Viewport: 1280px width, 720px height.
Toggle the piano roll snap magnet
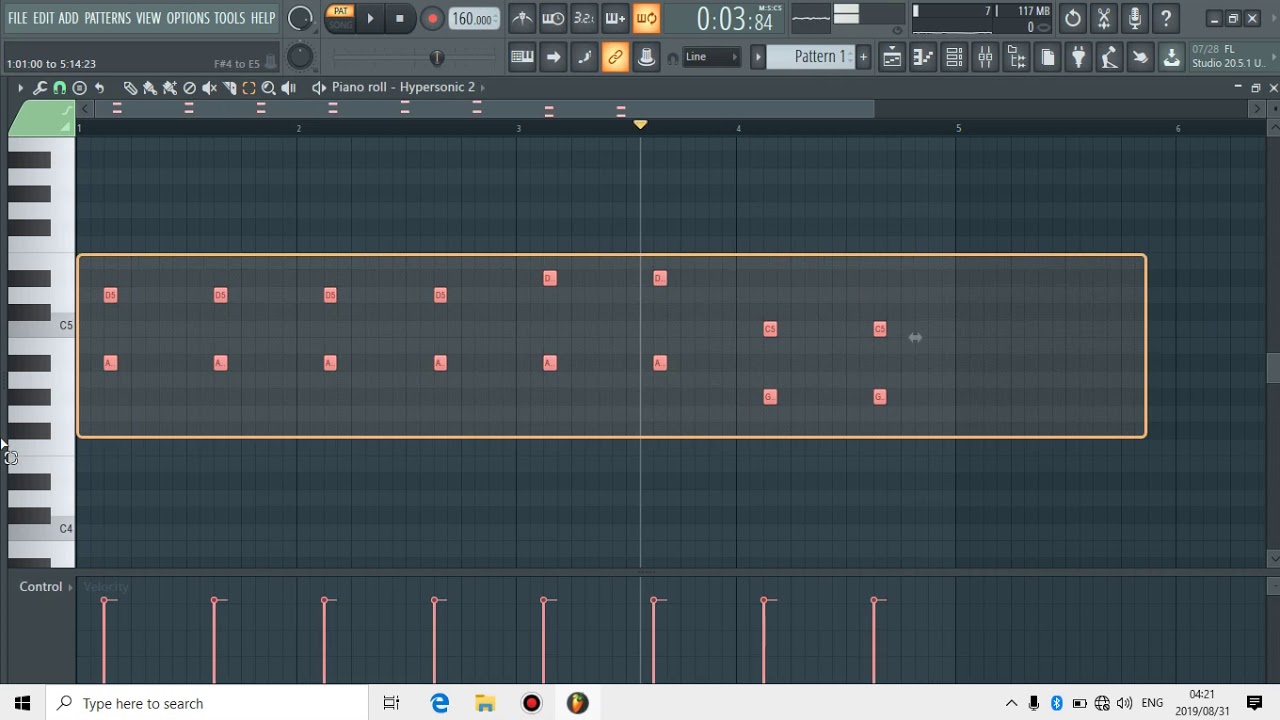60,88
